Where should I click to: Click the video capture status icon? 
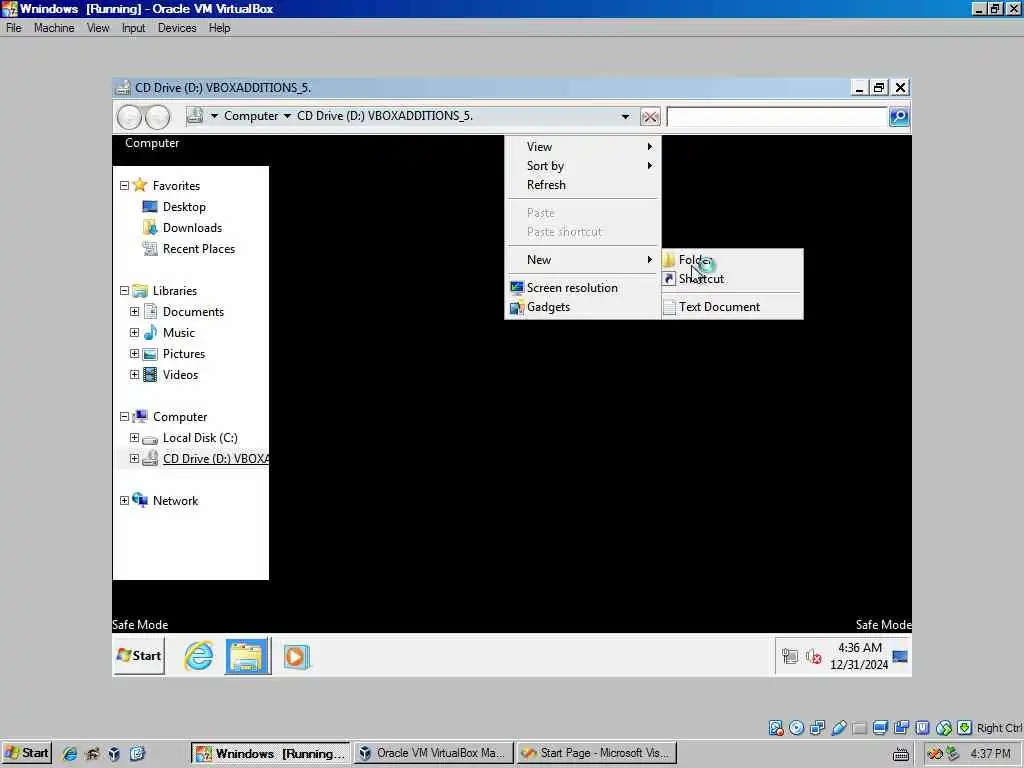coord(901,728)
